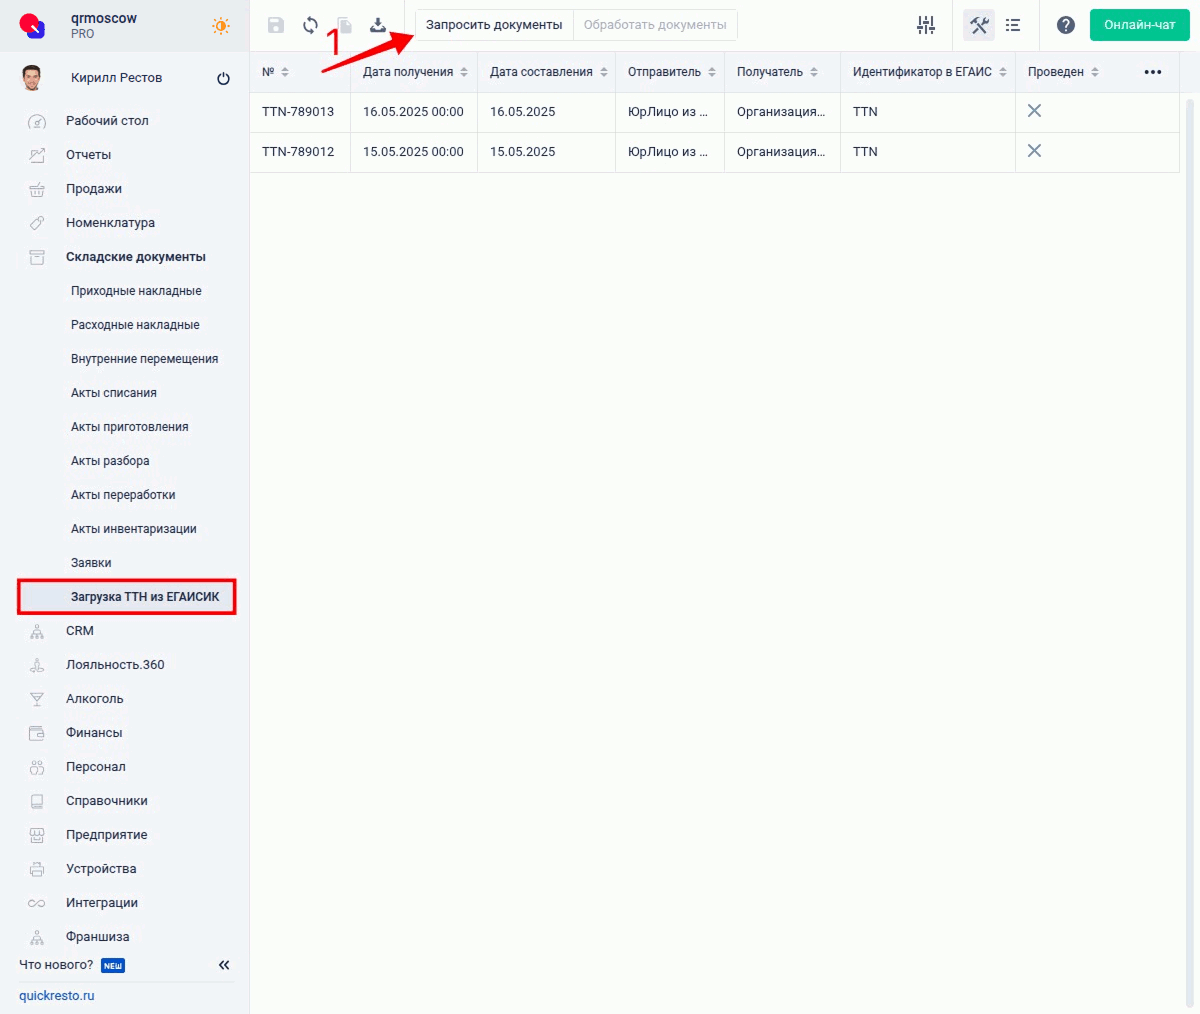Sort by Дата получения column arrows
Viewport: 1200px width, 1014px height.
click(x=462, y=71)
